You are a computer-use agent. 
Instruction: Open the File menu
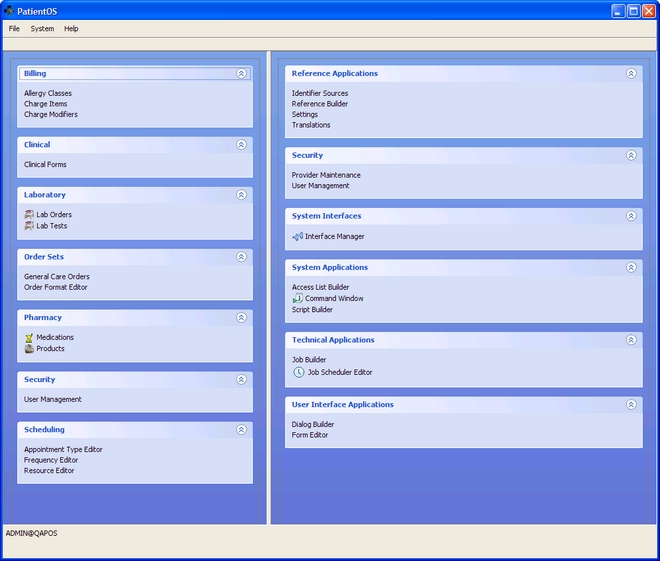point(14,29)
